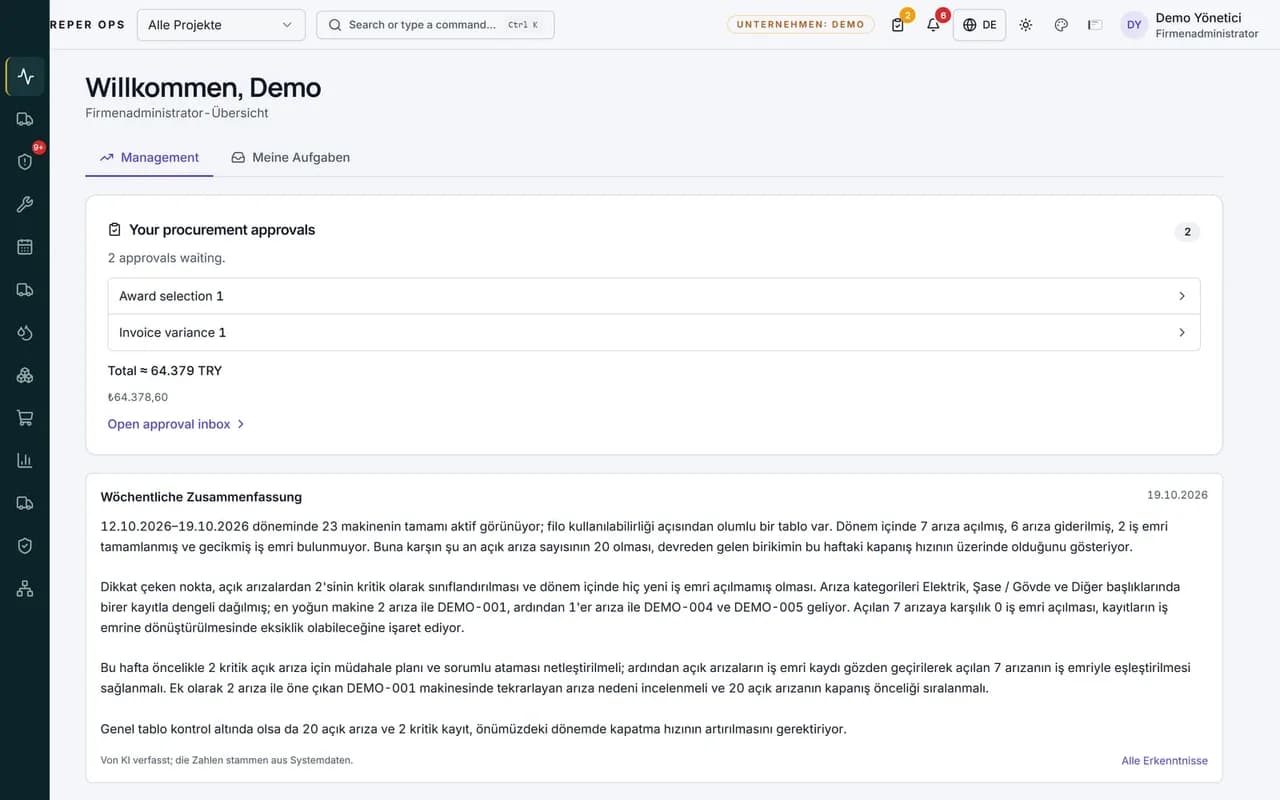Open the shopping cart procurement section

point(25,418)
